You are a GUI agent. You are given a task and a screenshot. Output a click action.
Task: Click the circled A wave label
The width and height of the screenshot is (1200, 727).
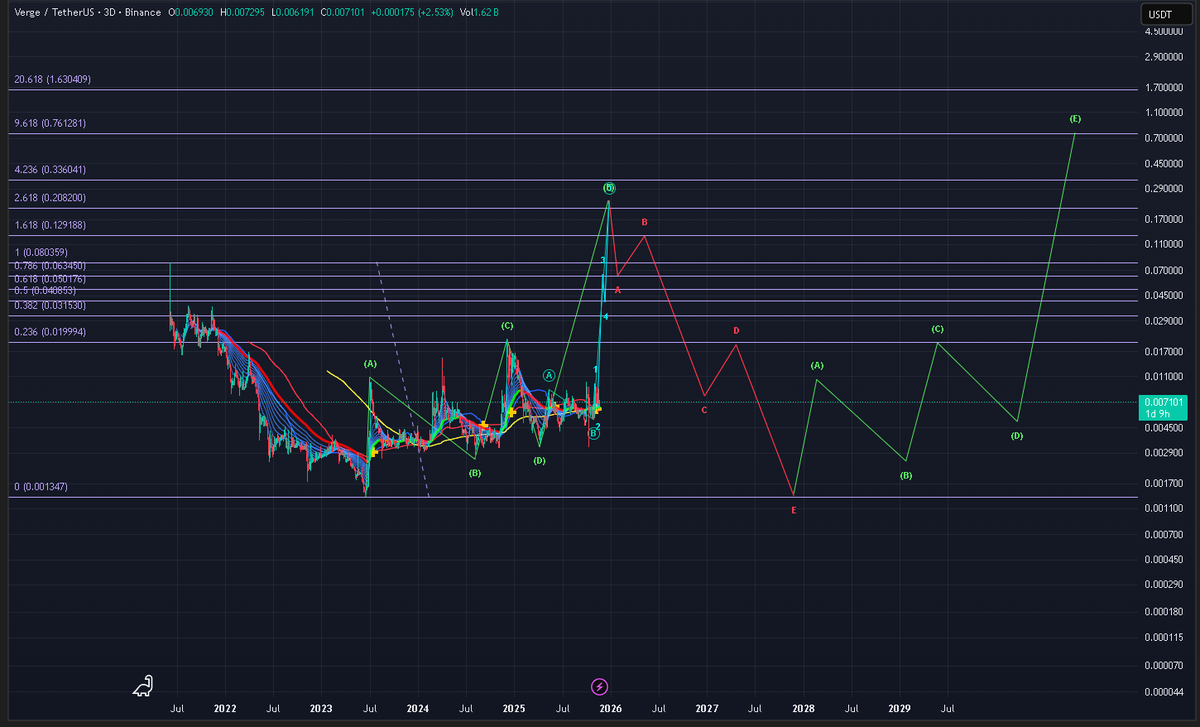(549, 375)
